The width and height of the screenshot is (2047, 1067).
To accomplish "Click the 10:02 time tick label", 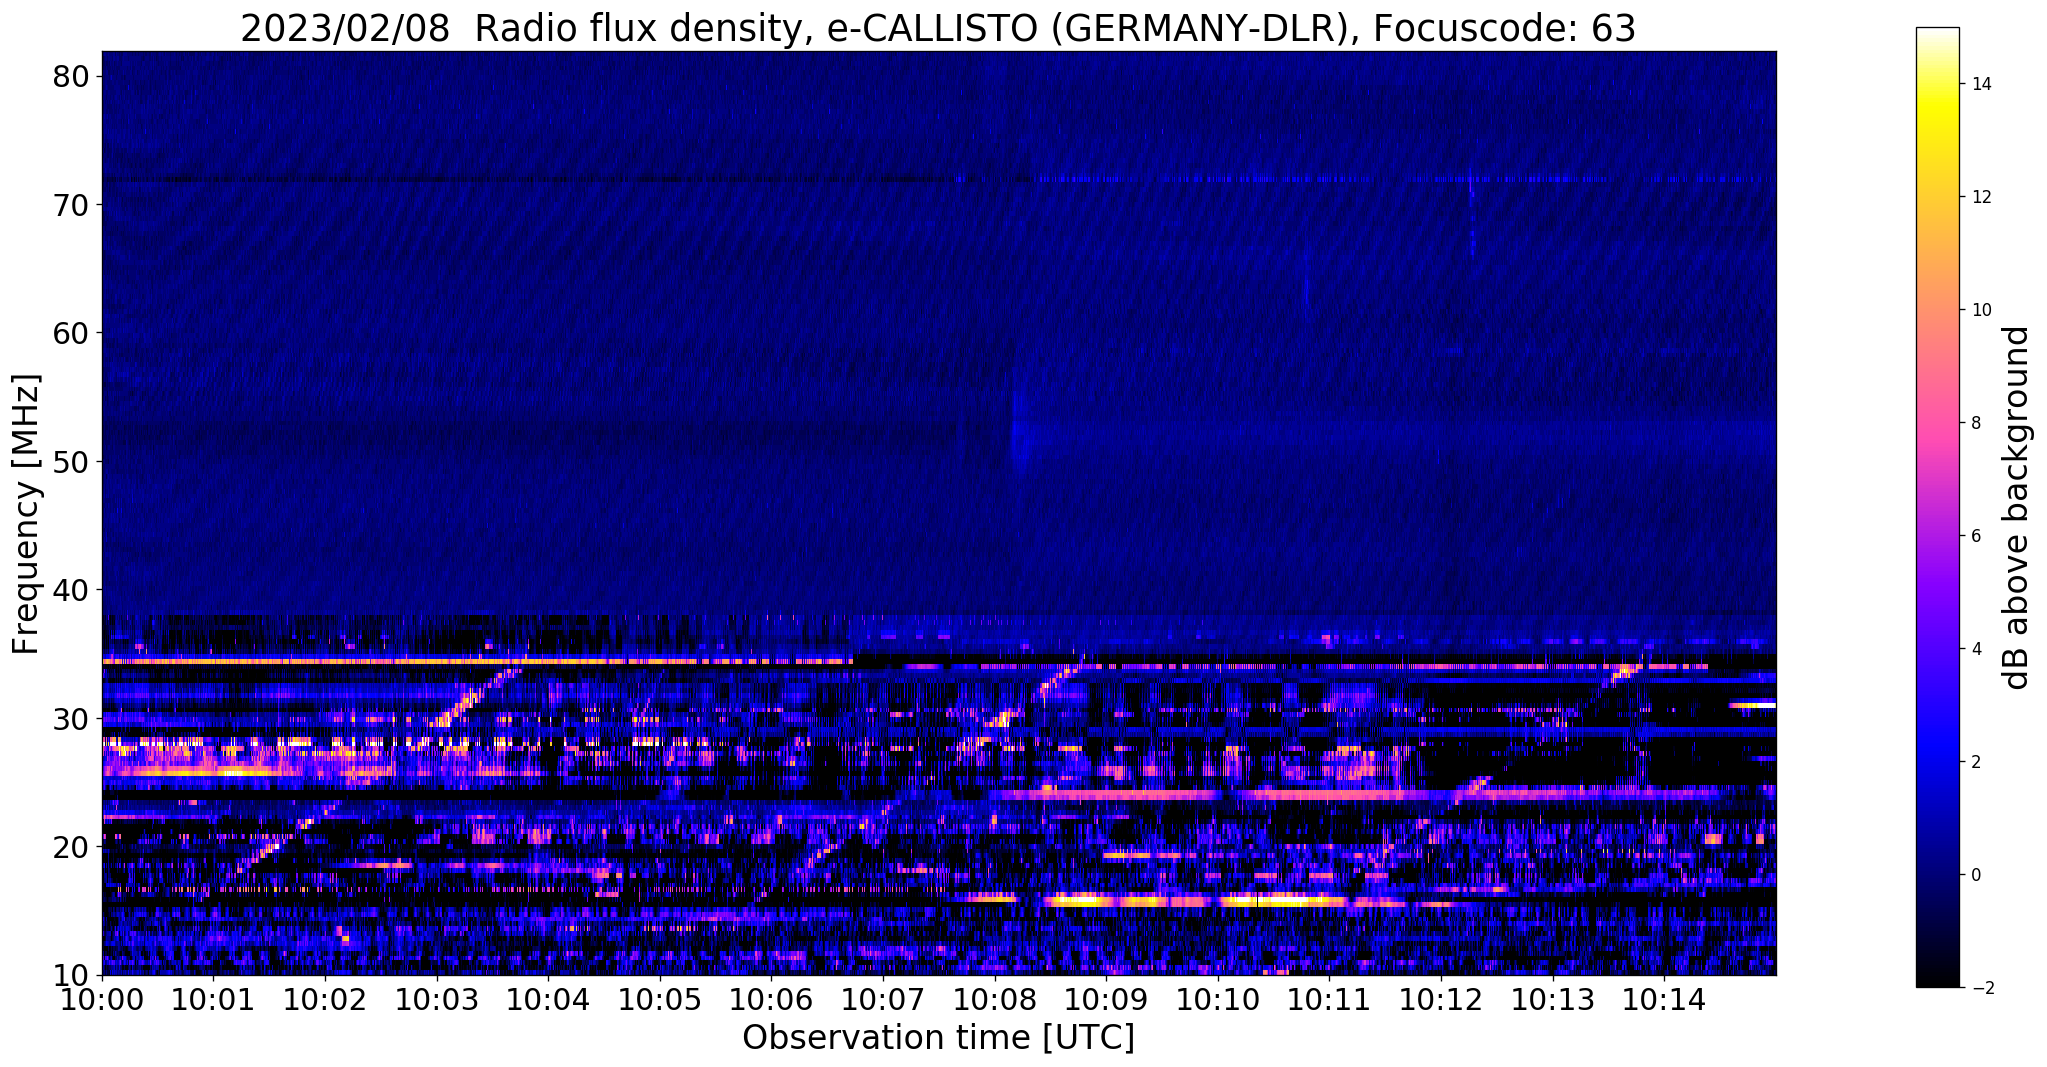I will [325, 999].
